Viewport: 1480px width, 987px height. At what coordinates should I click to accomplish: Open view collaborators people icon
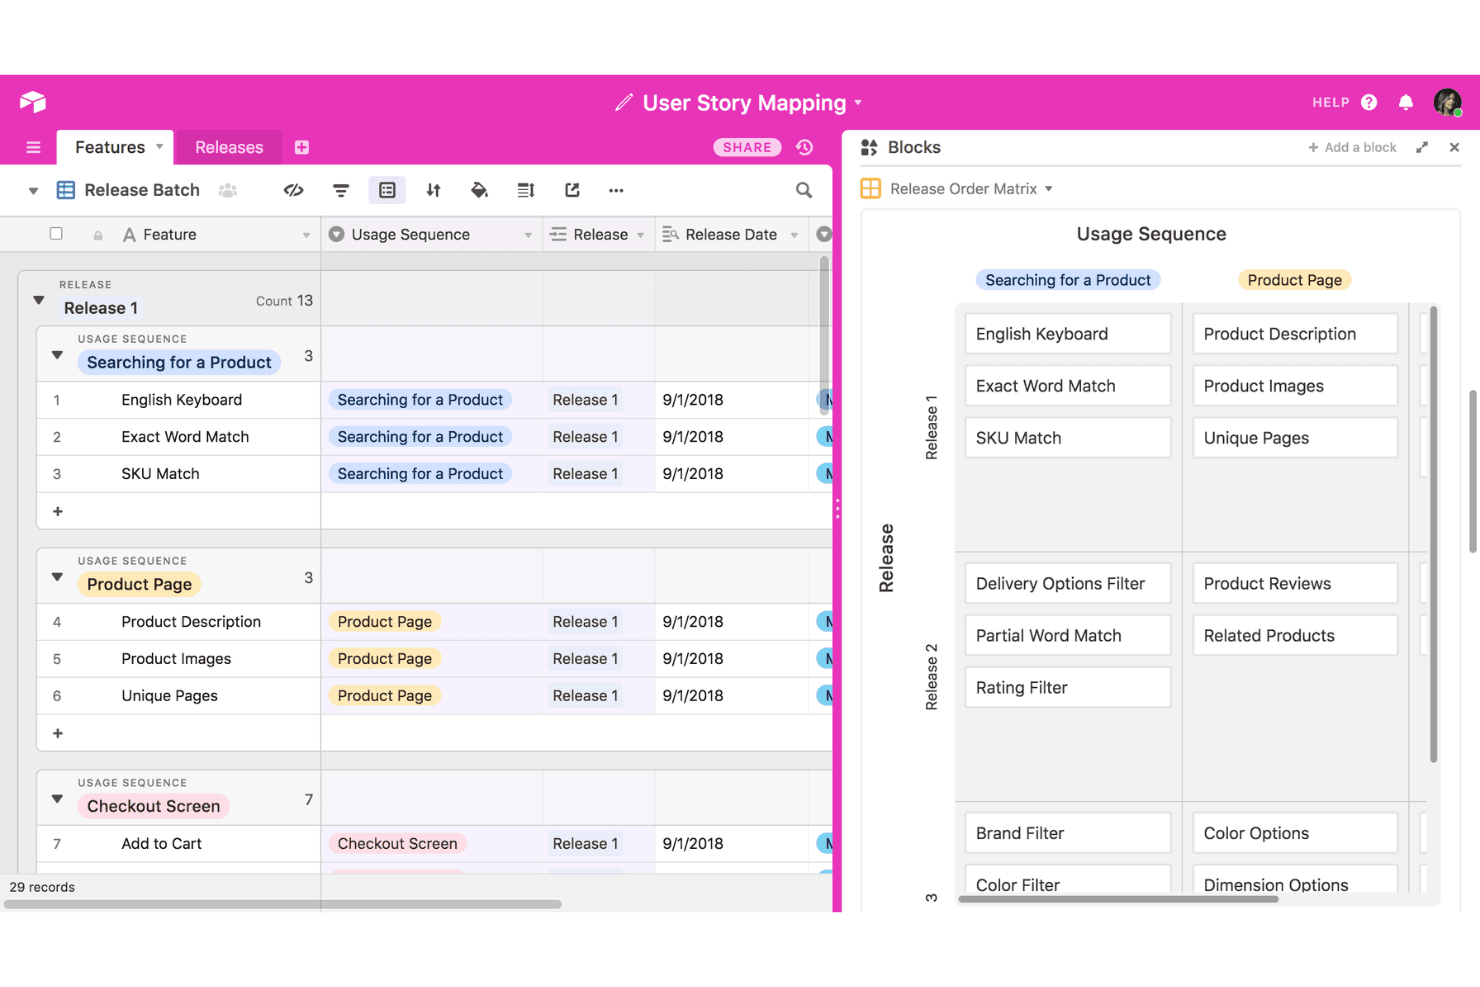point(228,190)
